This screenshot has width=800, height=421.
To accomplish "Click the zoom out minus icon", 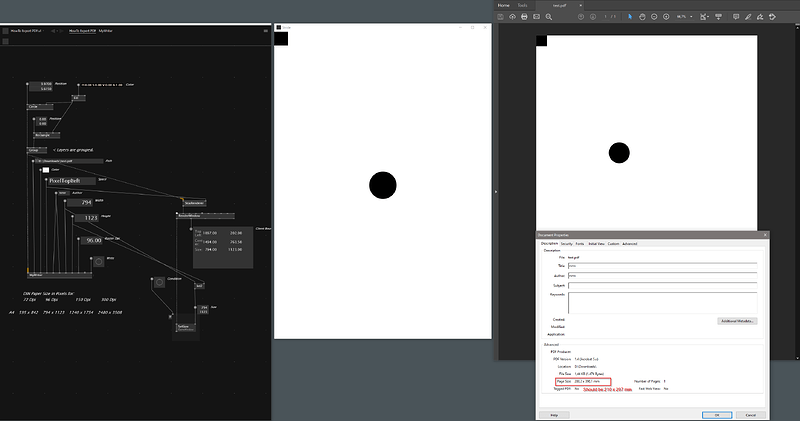I will [654, 17].
